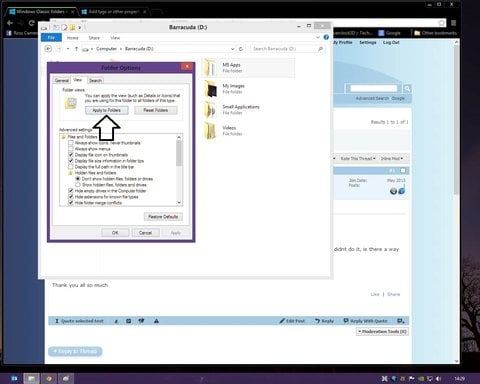Select the Small Applications folder icon
The height and width of the screenshot is (384, 480).
pyautogui.click(x=211, y=110)
